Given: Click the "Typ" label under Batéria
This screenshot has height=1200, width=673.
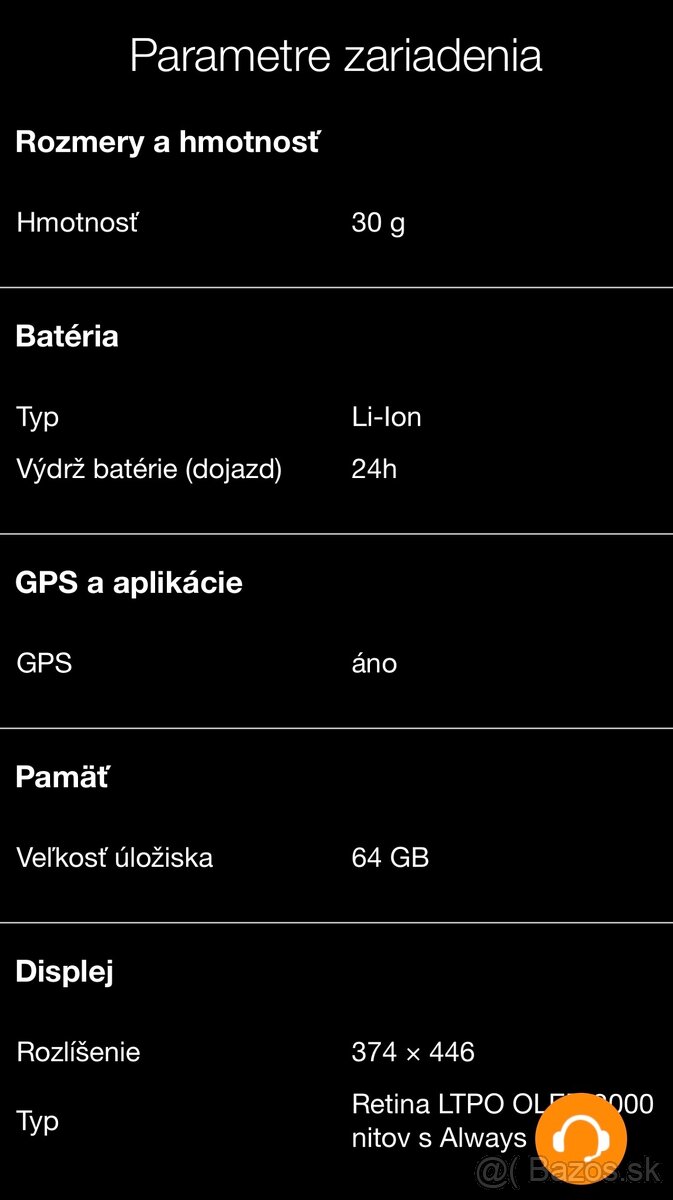Looking at the screenshot, I should (39, 417).
